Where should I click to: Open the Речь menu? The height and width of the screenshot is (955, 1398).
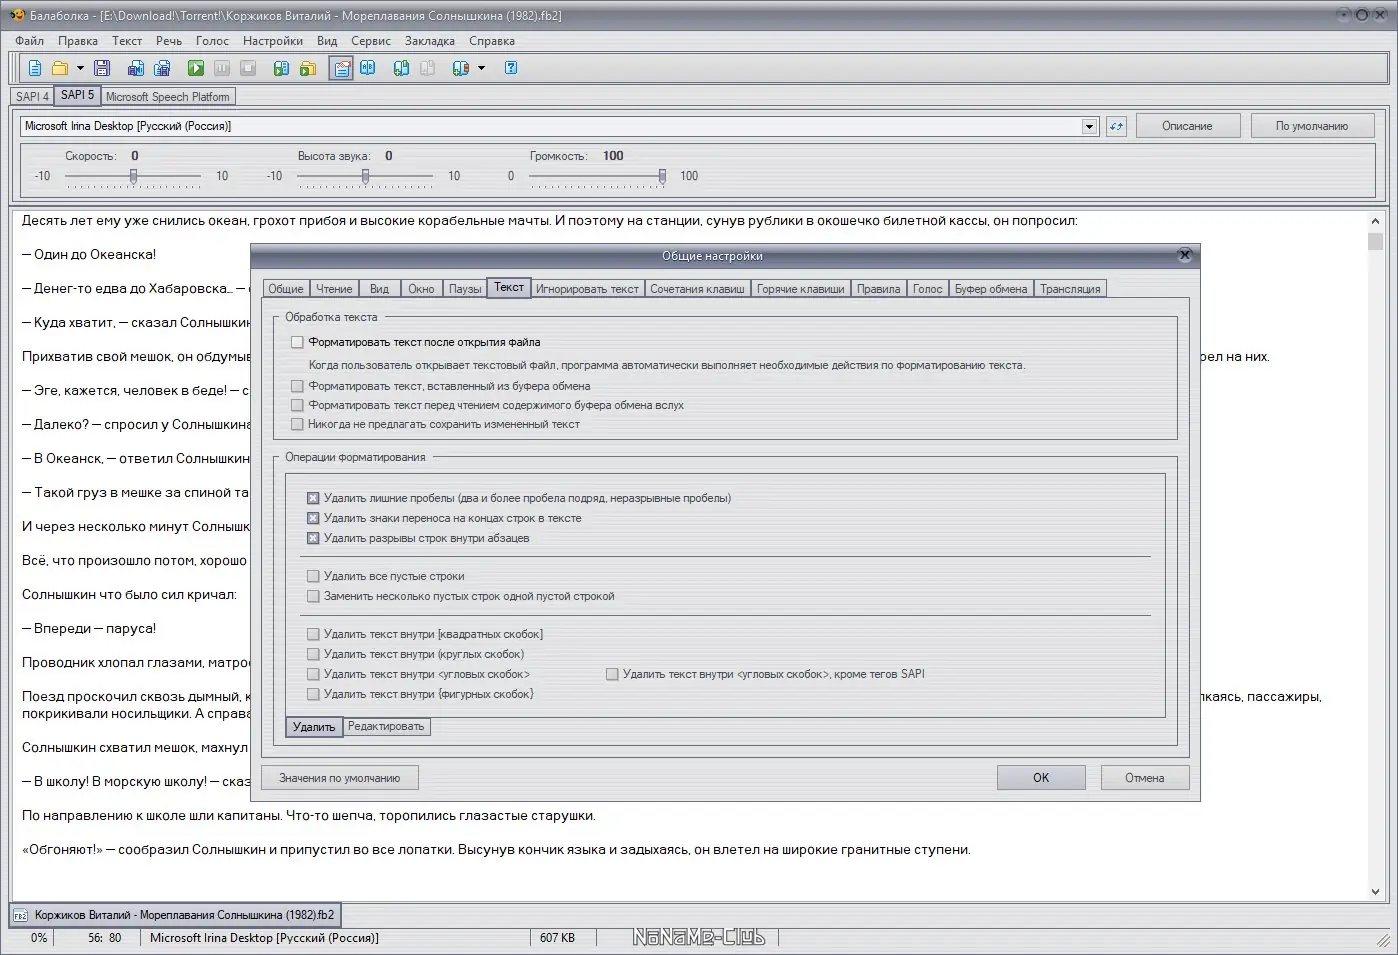pyautogui.click(x=169, y=41)
